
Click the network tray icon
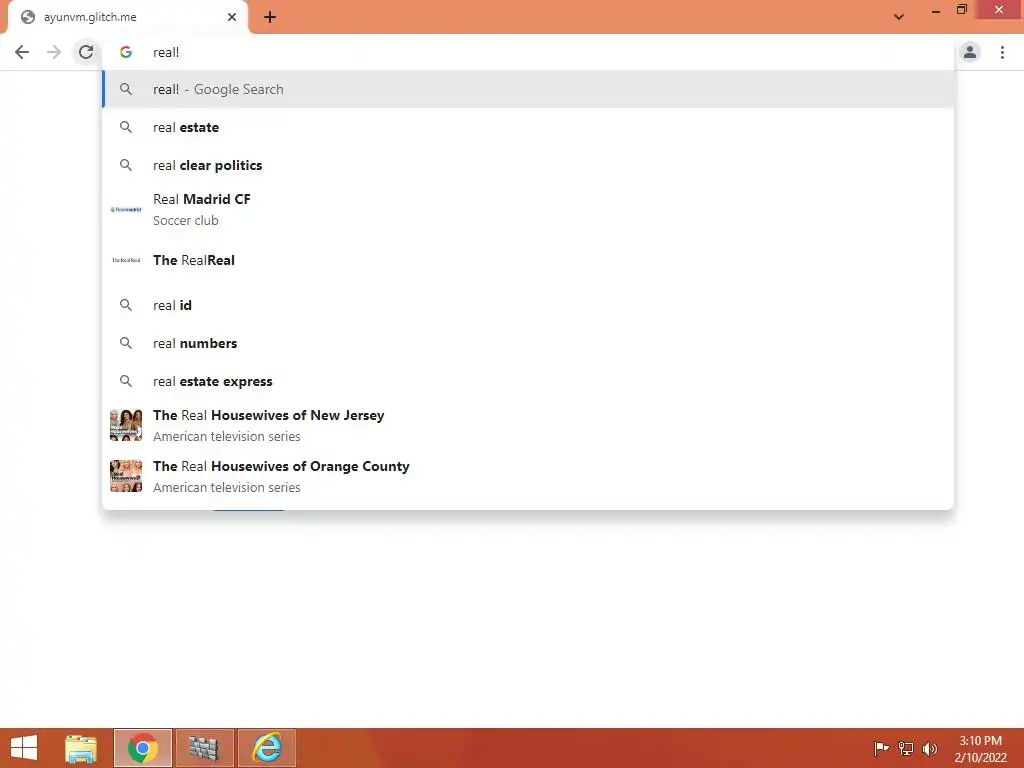(x=906, y=748)
